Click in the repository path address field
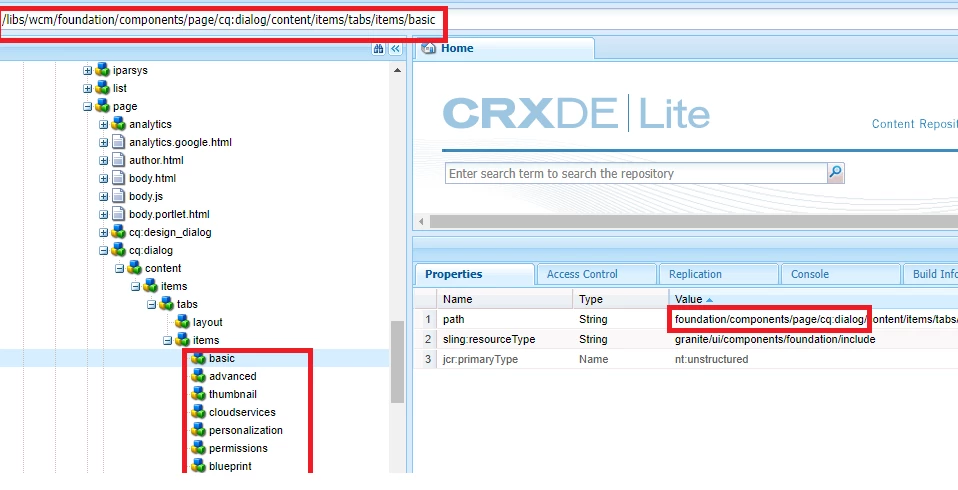The width and height of the screenshot is (958, 490). coord(479,20)
